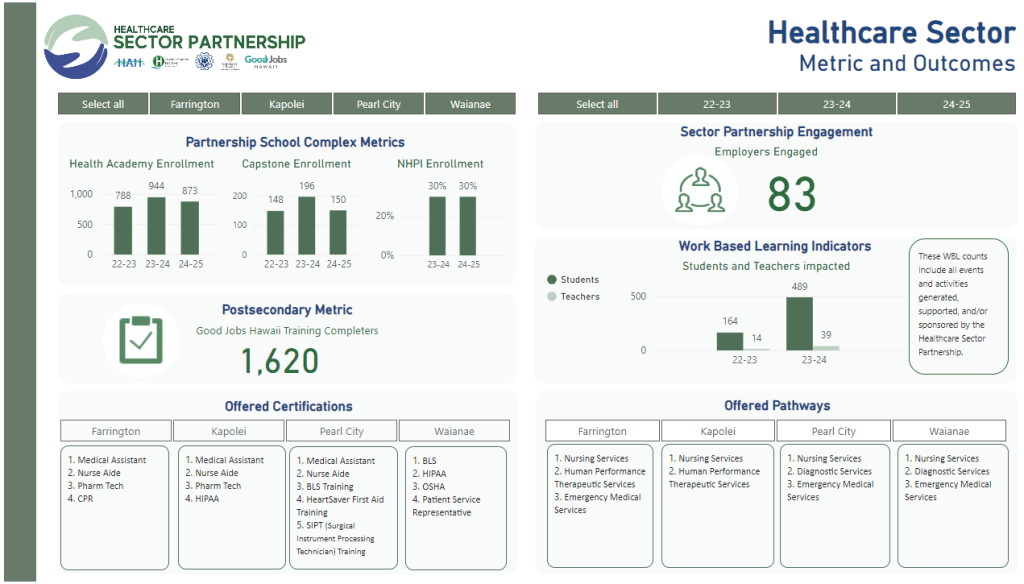Click the NHPI Enrollment 23-24 bar
This screenshot has width=1024, height=584.
(x=438, y=226)
